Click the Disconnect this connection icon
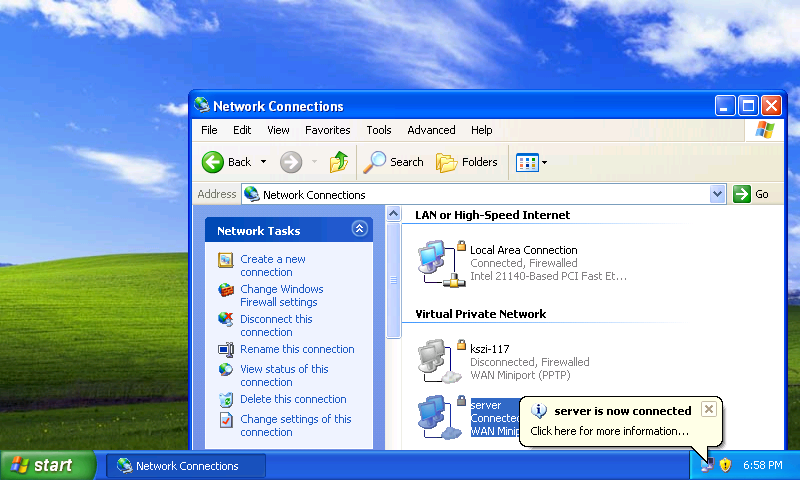 click(x=226, y=320)
